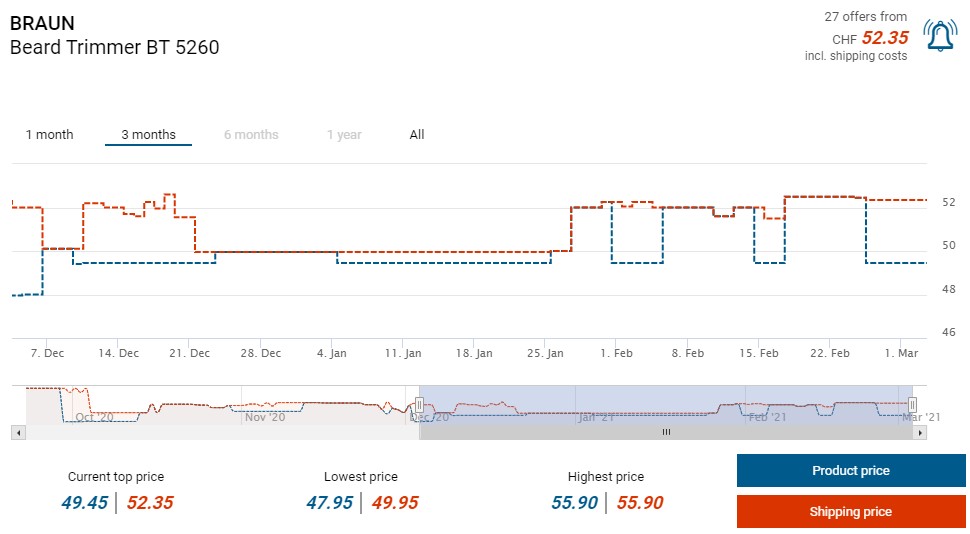Image resolution: width=970 pixels, height=534 pixels.
Task: Click the Beard Trimmer BT 5260 title
Action: 114,47
